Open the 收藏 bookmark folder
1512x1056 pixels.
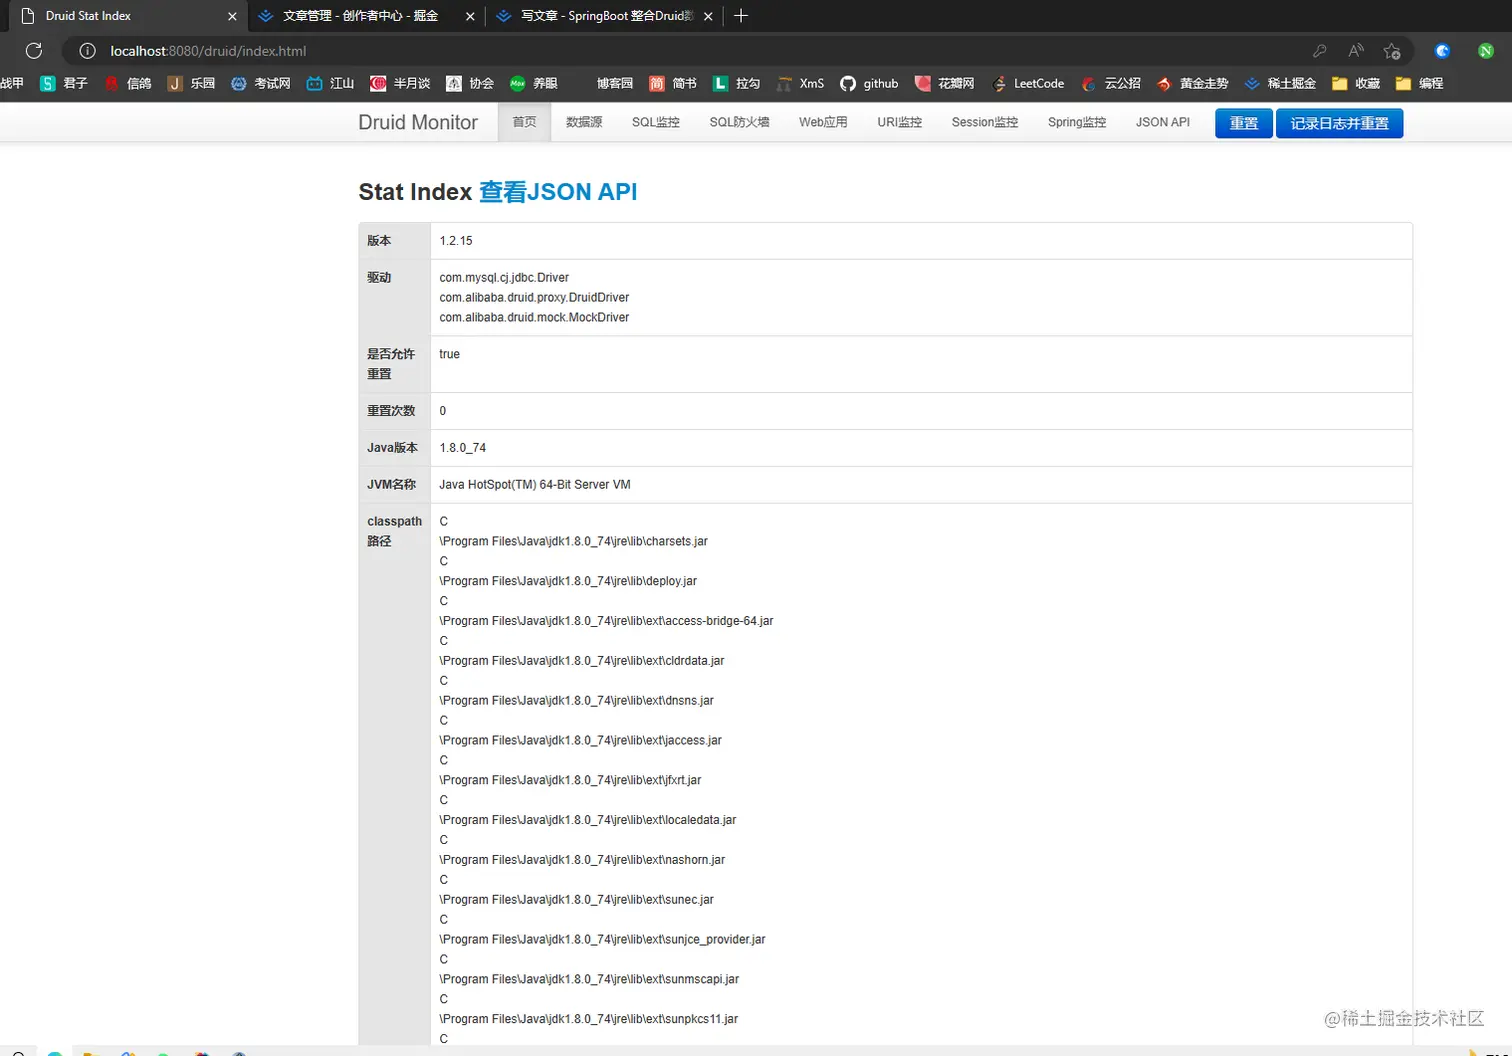click(x=1356, y=84)
